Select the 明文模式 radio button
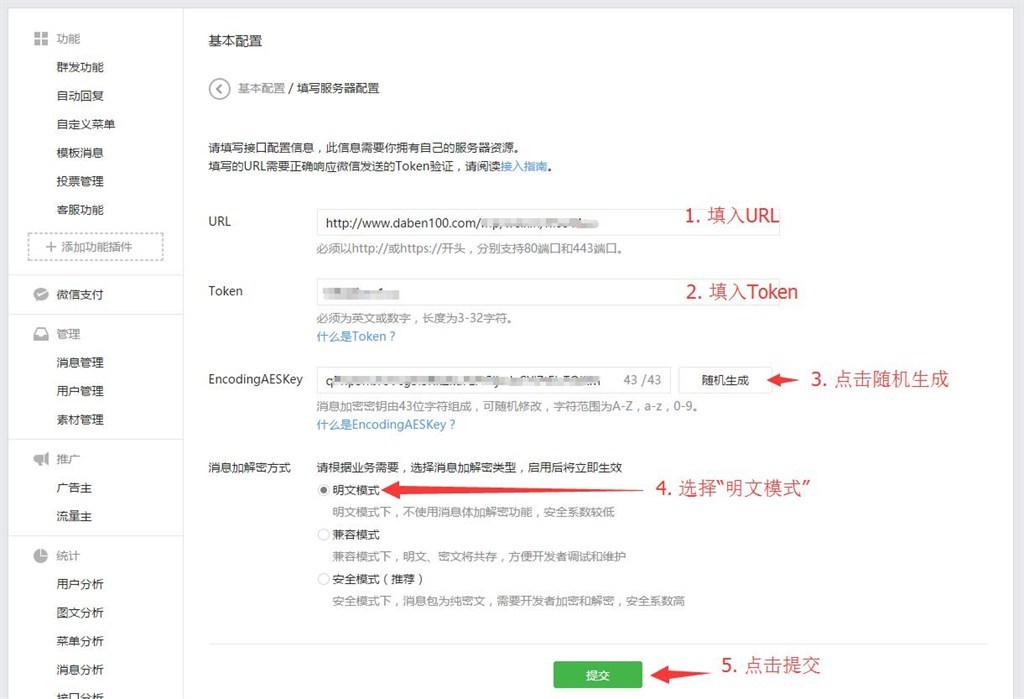This screenshot has width=1024, height=699. tap(323, 490)
